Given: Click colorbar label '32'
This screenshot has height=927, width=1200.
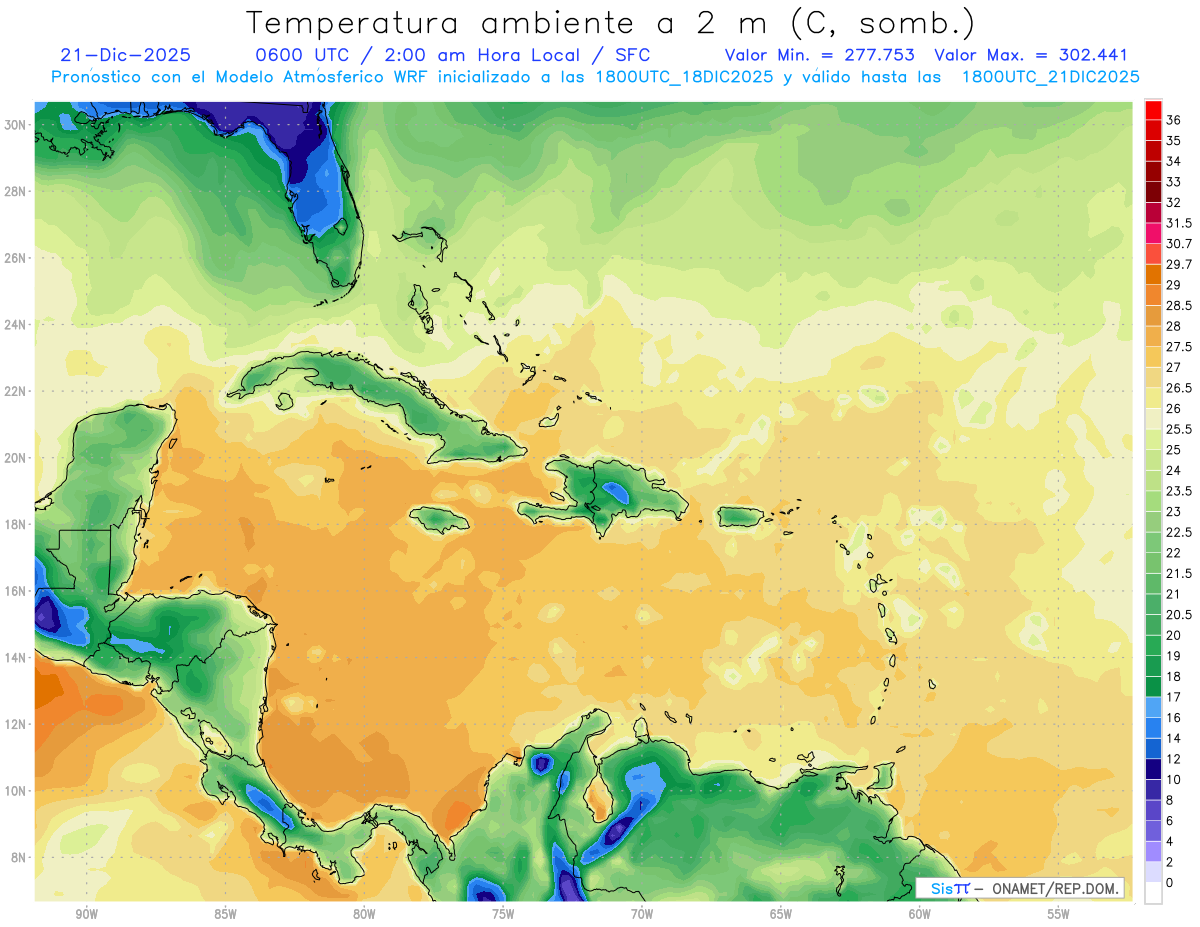Looking at the screenshot, I should 1173,202.
